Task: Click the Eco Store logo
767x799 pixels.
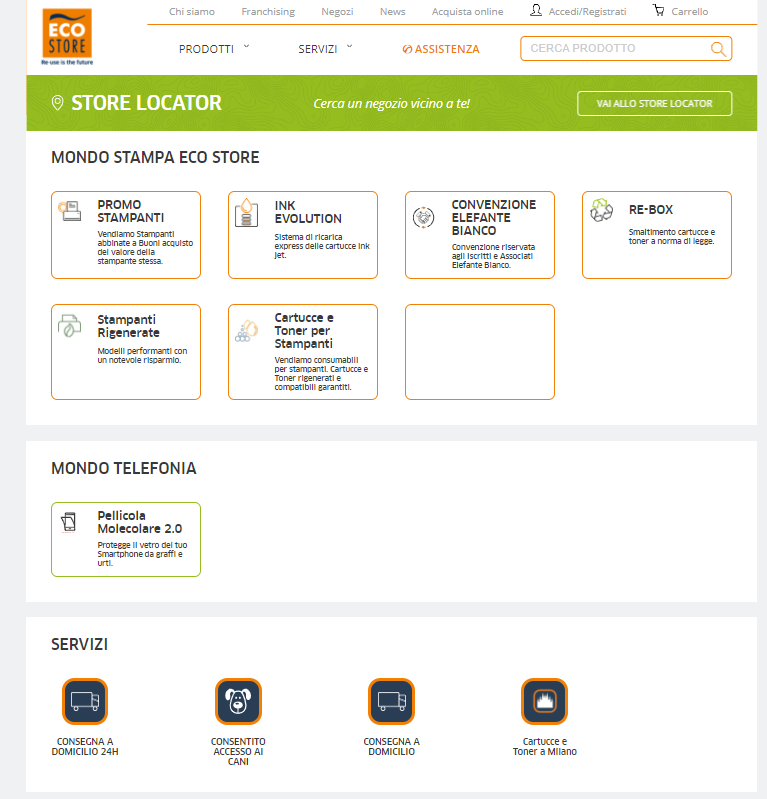Action: coord(67,37)
